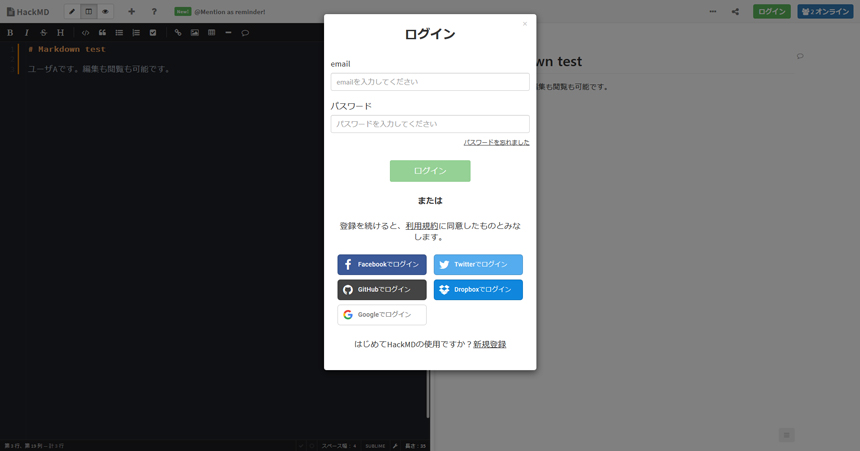Open editor preferences wrench icon
The image size is (860, 451).
click(x=395, y=446)
